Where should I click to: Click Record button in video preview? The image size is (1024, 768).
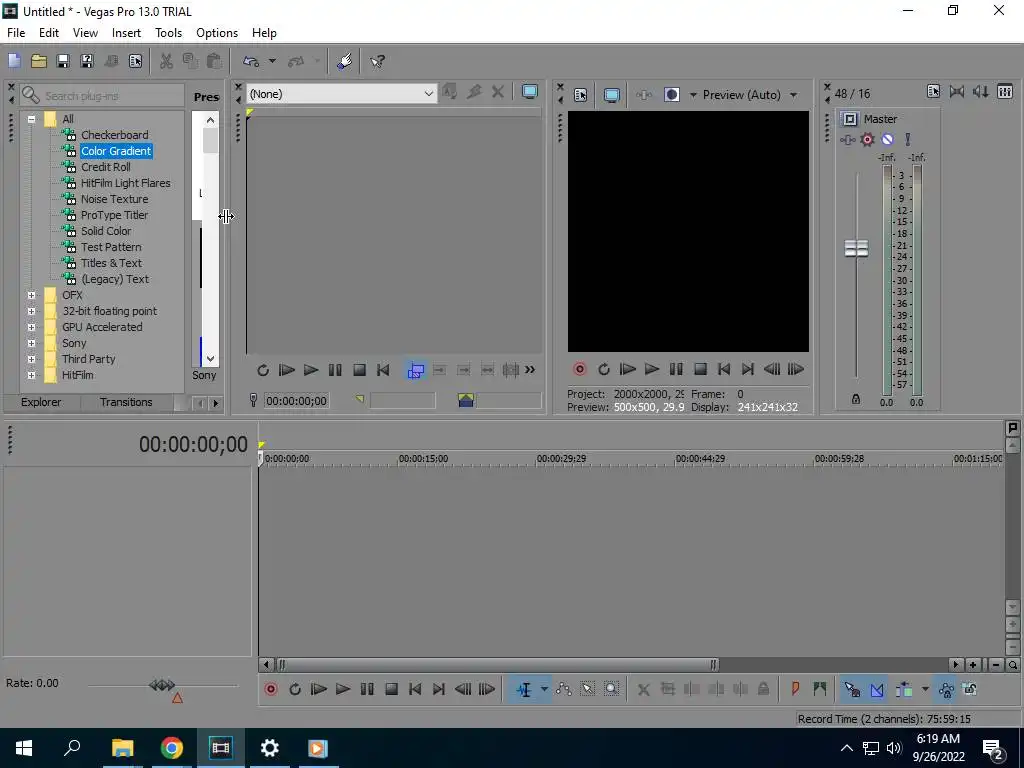click(x=579, y=370)
